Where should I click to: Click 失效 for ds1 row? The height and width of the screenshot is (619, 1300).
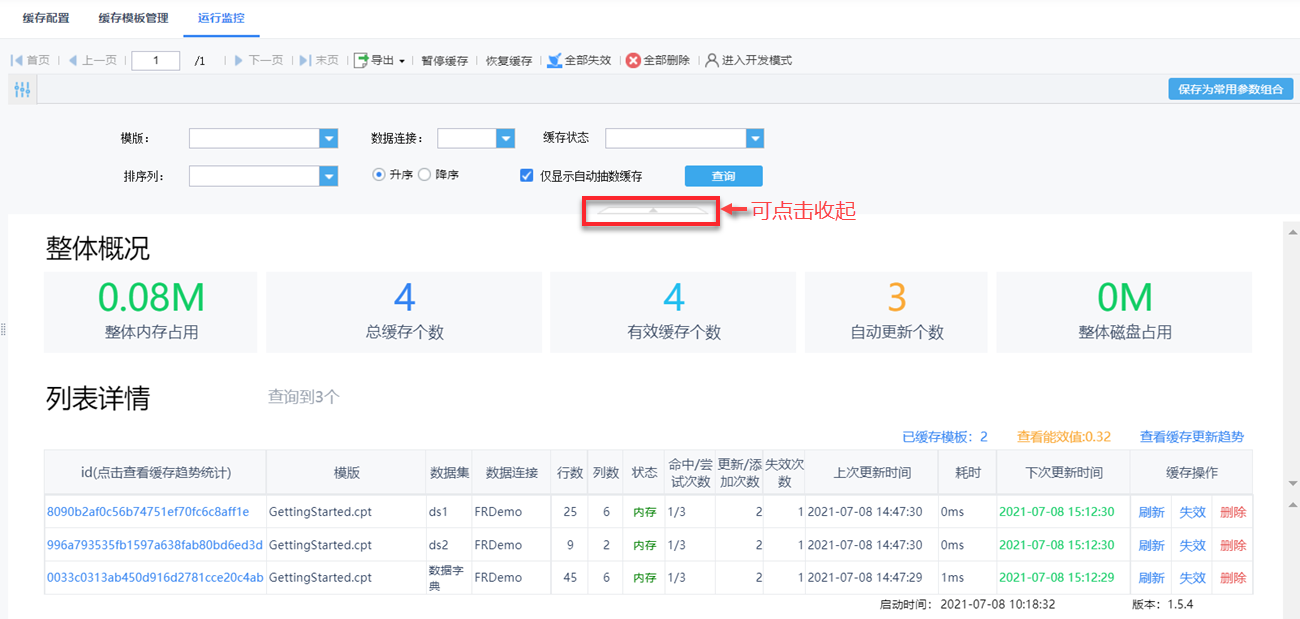[x=1192, y=512]
